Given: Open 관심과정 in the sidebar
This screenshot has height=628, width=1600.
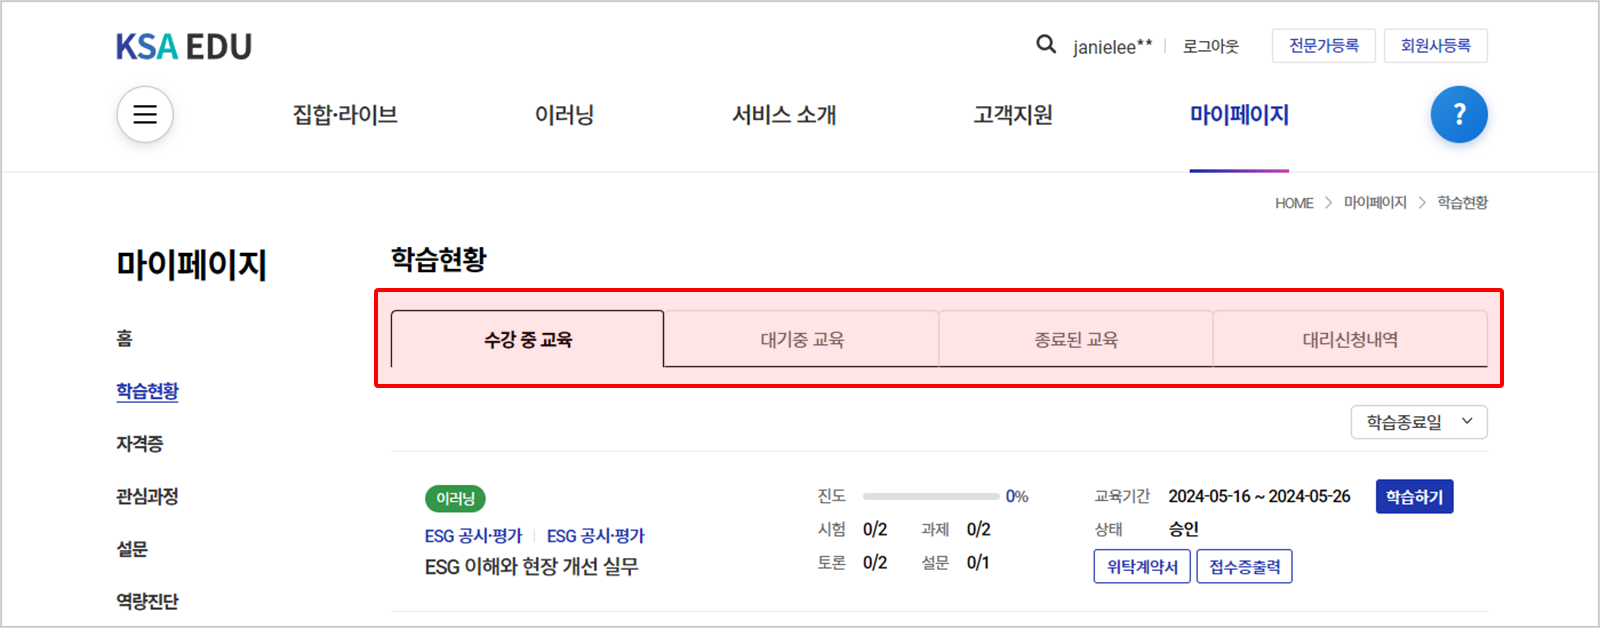Looking at the screenshot, I should [x=147, y=496].
